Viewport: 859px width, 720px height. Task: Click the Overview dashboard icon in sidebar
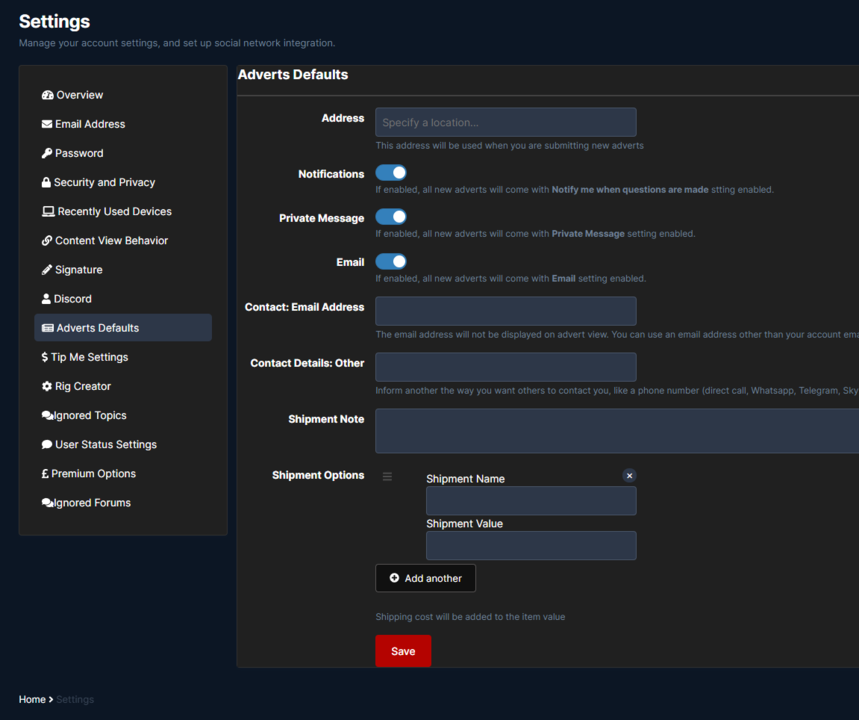click(47, 95)
